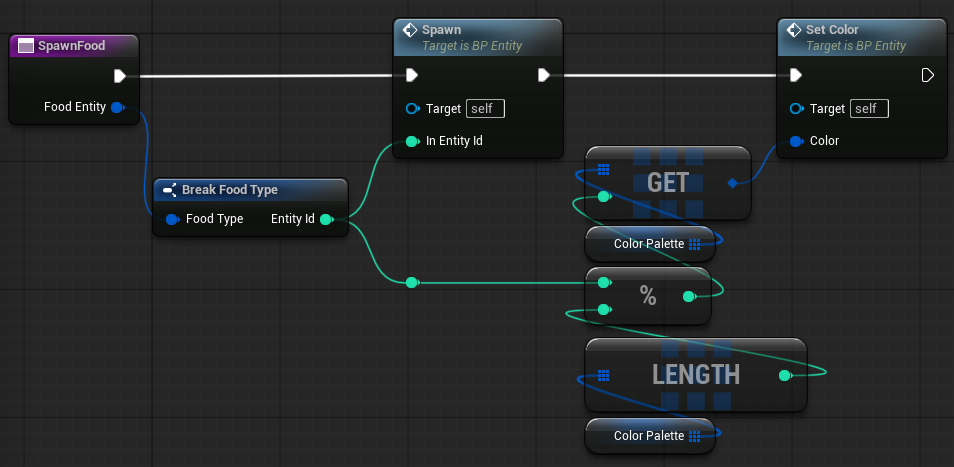The height and width of the screenshot is (467, 954).
Task: Select the reroute node on the green wire
Action: pos(412,283)
